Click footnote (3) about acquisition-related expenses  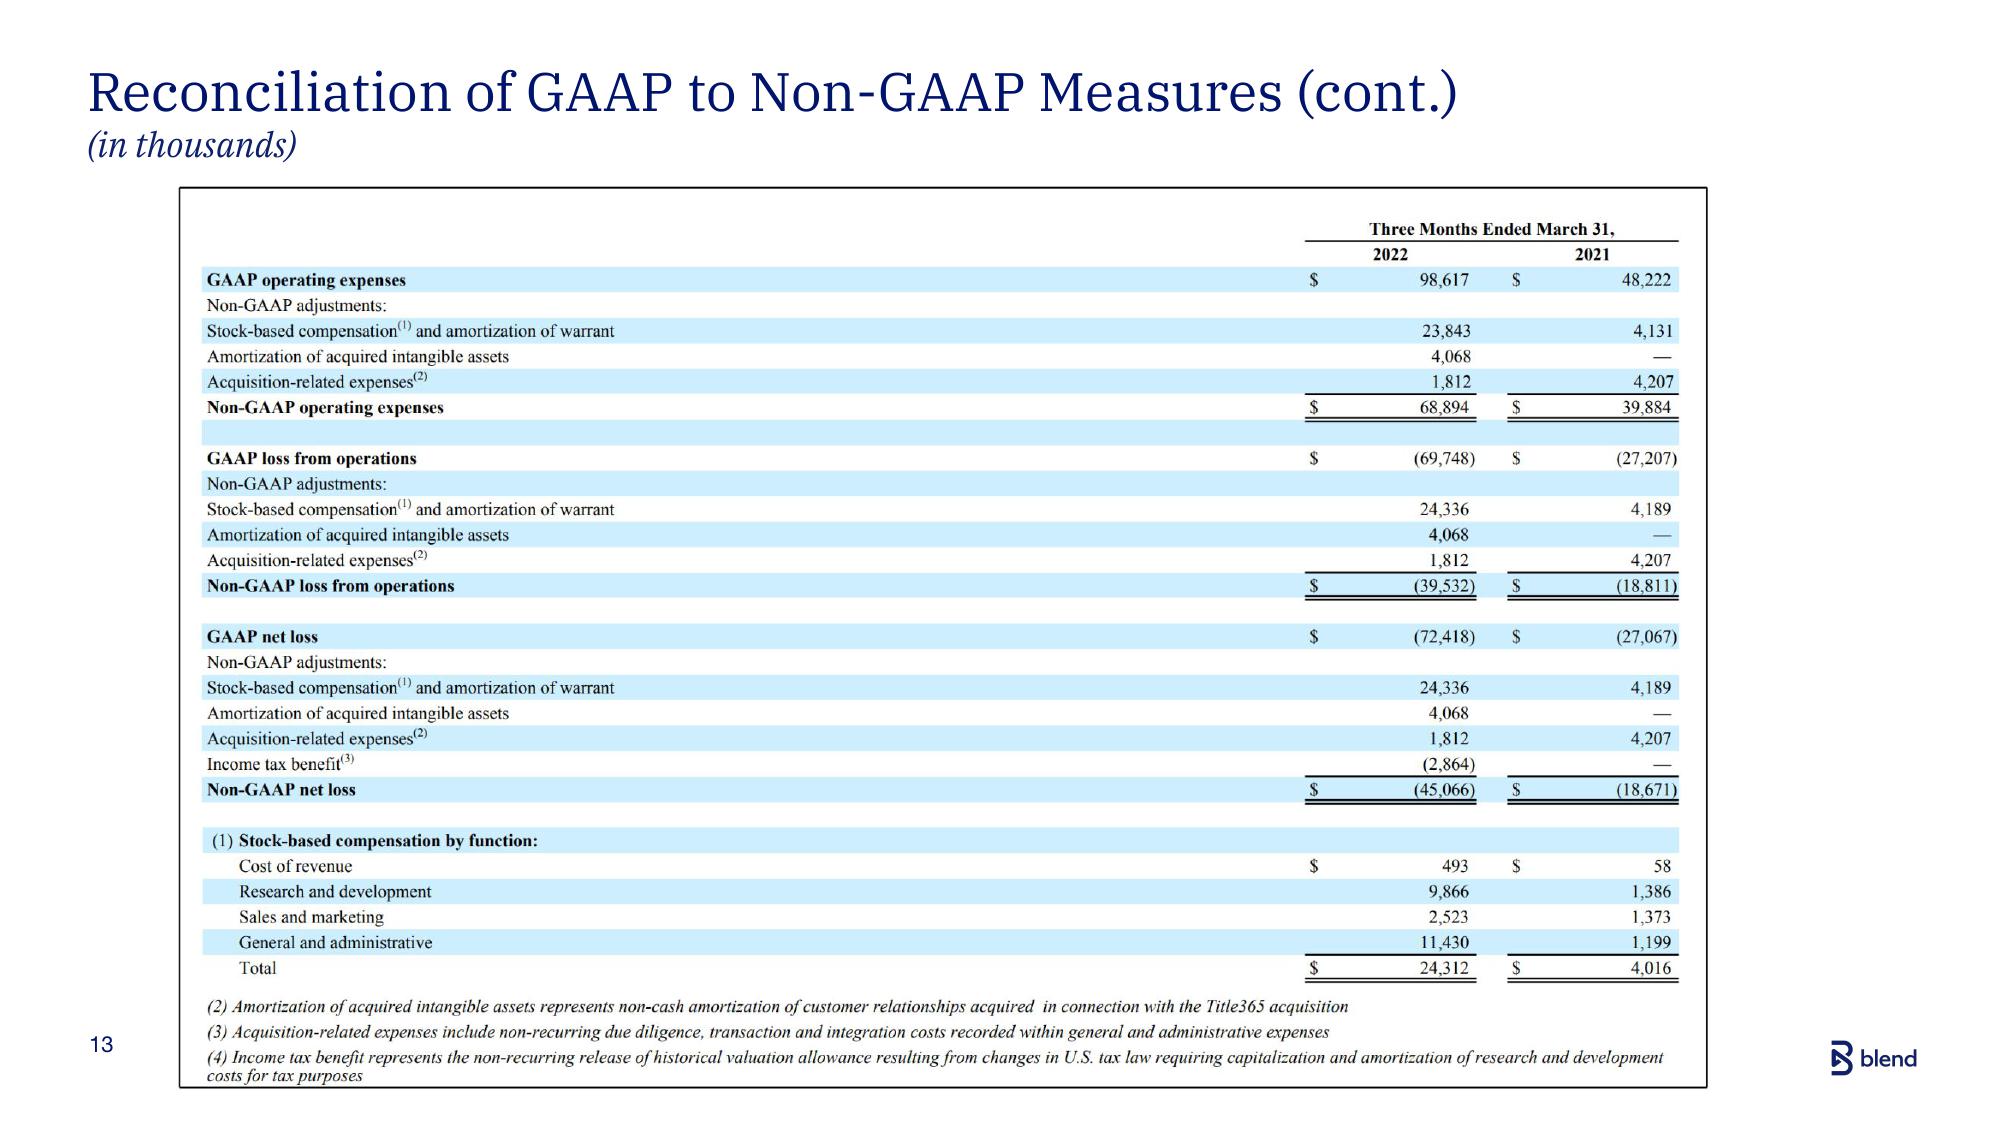[x=768, y=1032]
